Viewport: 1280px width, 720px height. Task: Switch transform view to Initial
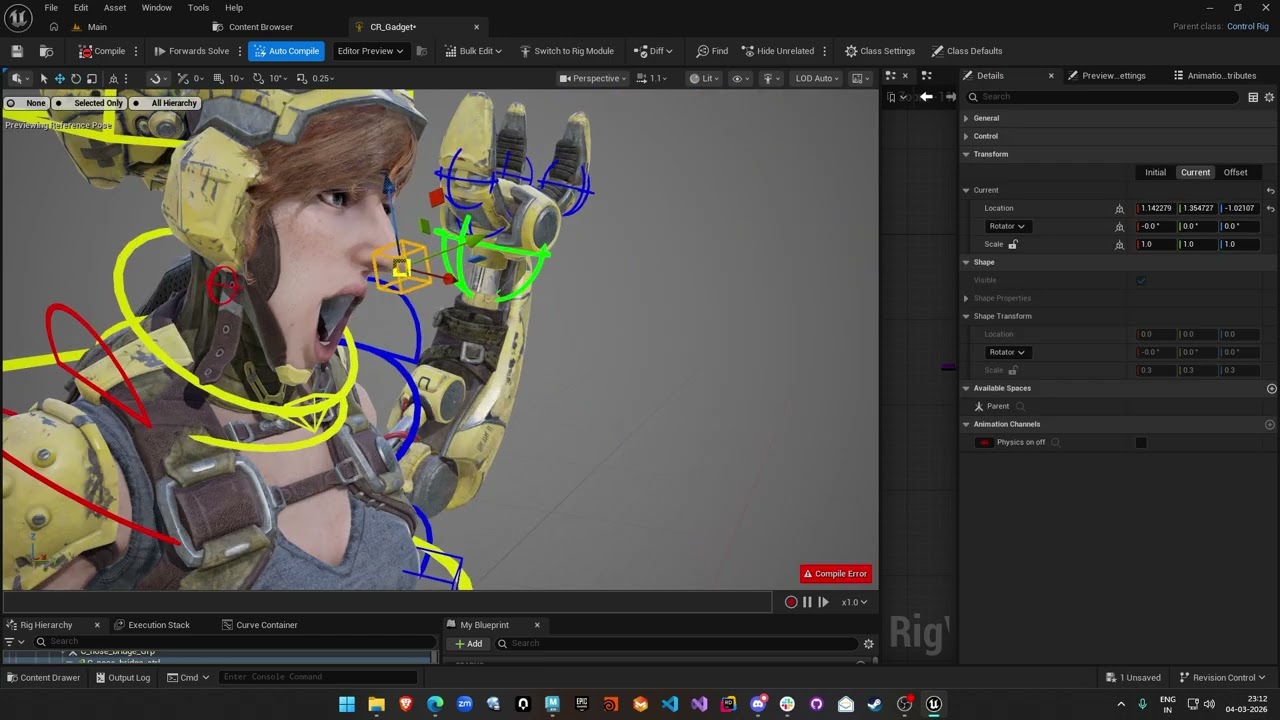1155,172
